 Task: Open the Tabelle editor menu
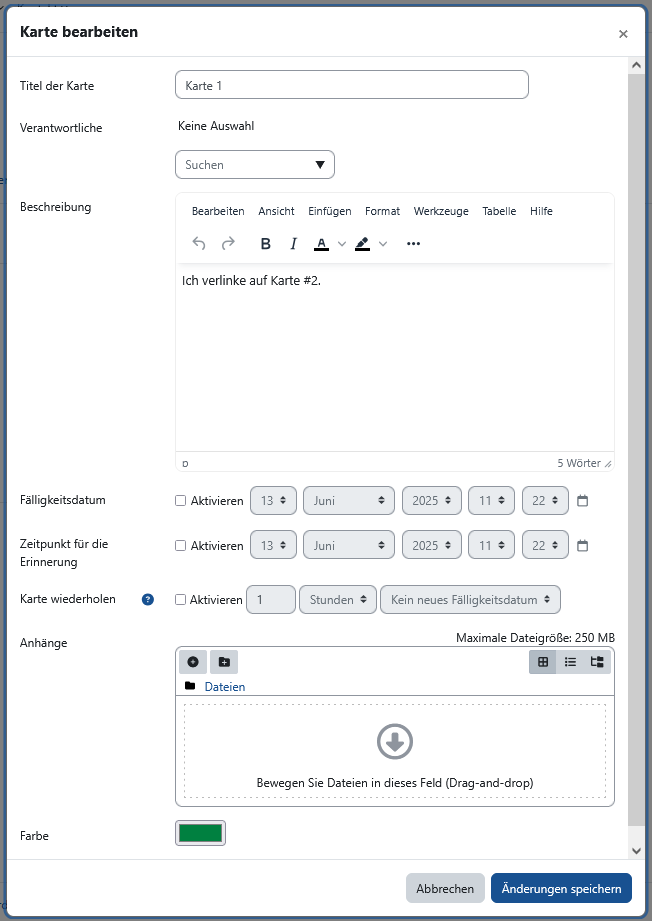499,211
